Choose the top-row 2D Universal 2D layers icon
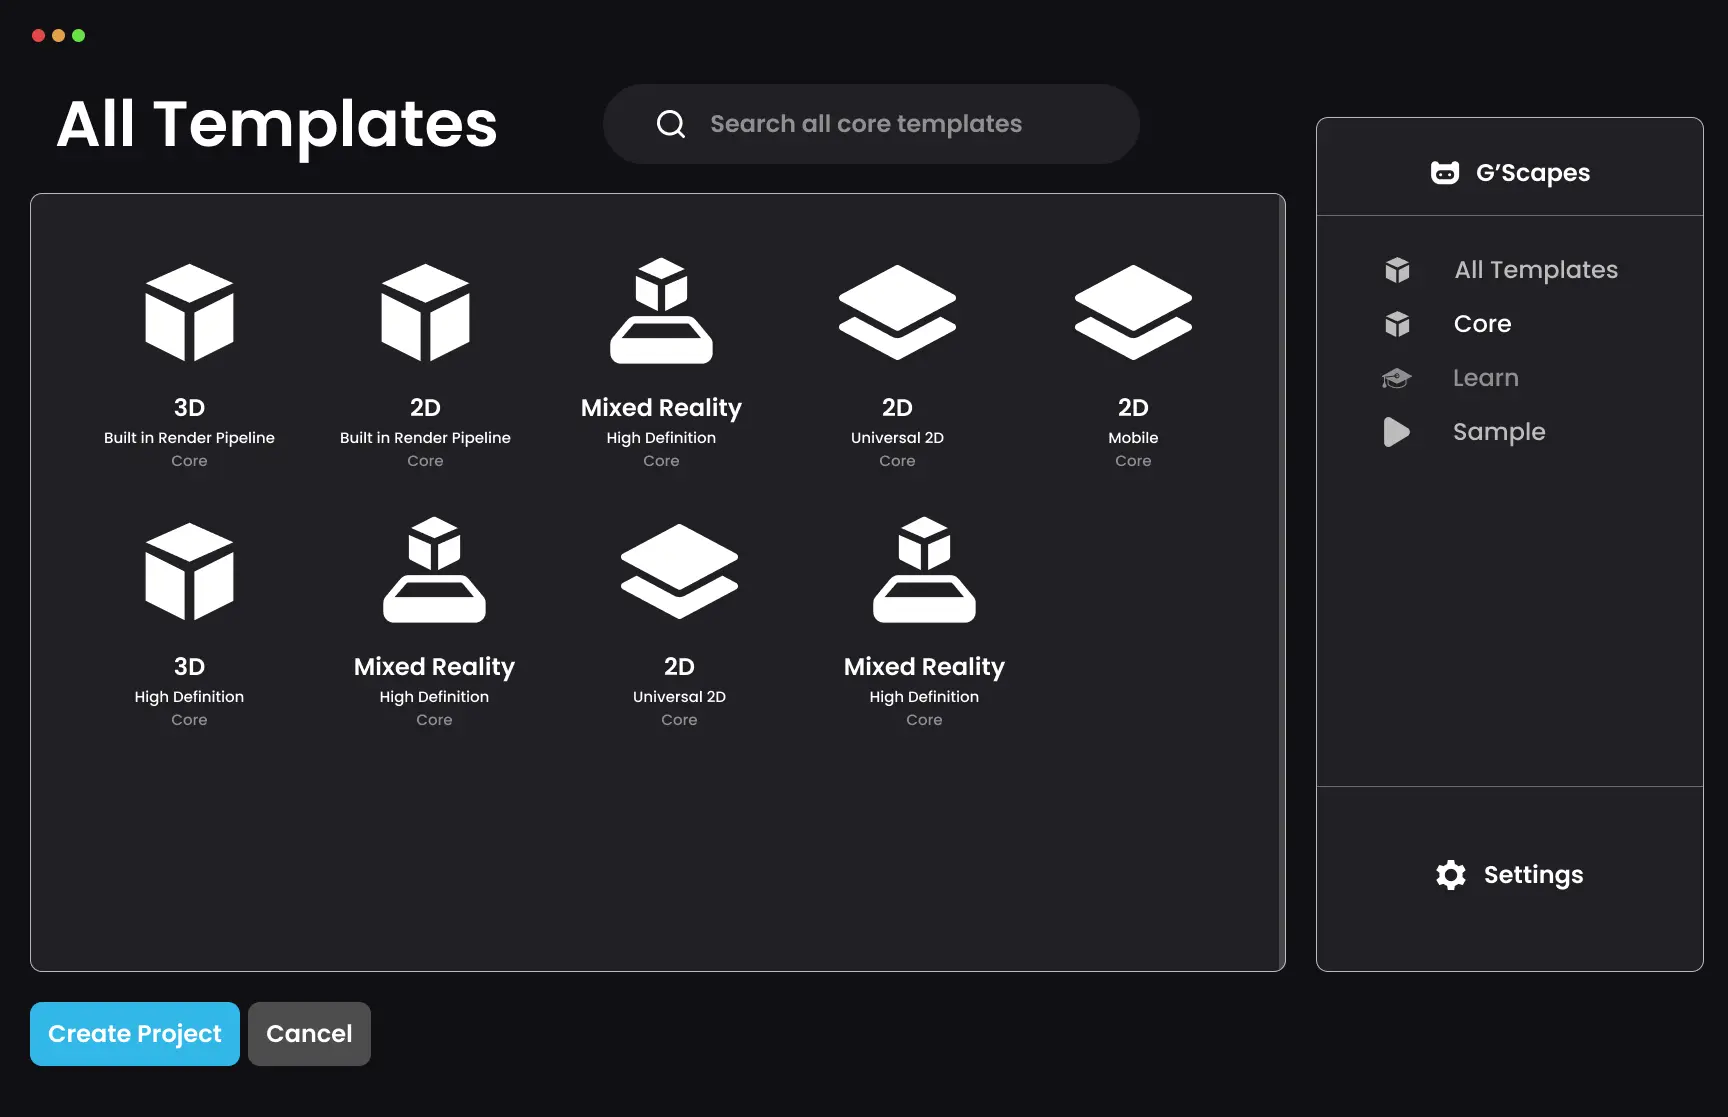1728x1117 pixels. [x=897, y=312]
